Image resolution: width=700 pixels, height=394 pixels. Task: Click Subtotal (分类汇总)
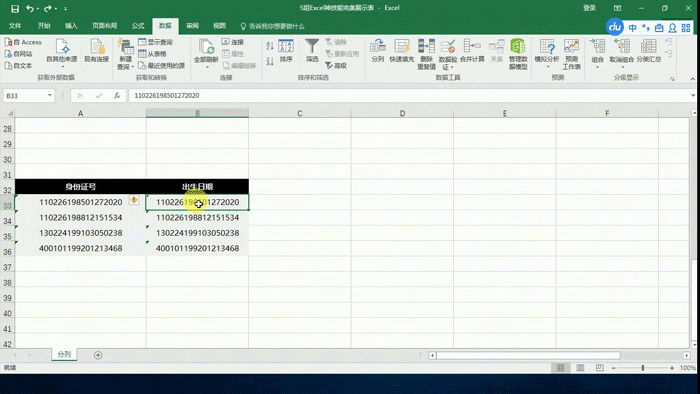(x=649, y=50)
